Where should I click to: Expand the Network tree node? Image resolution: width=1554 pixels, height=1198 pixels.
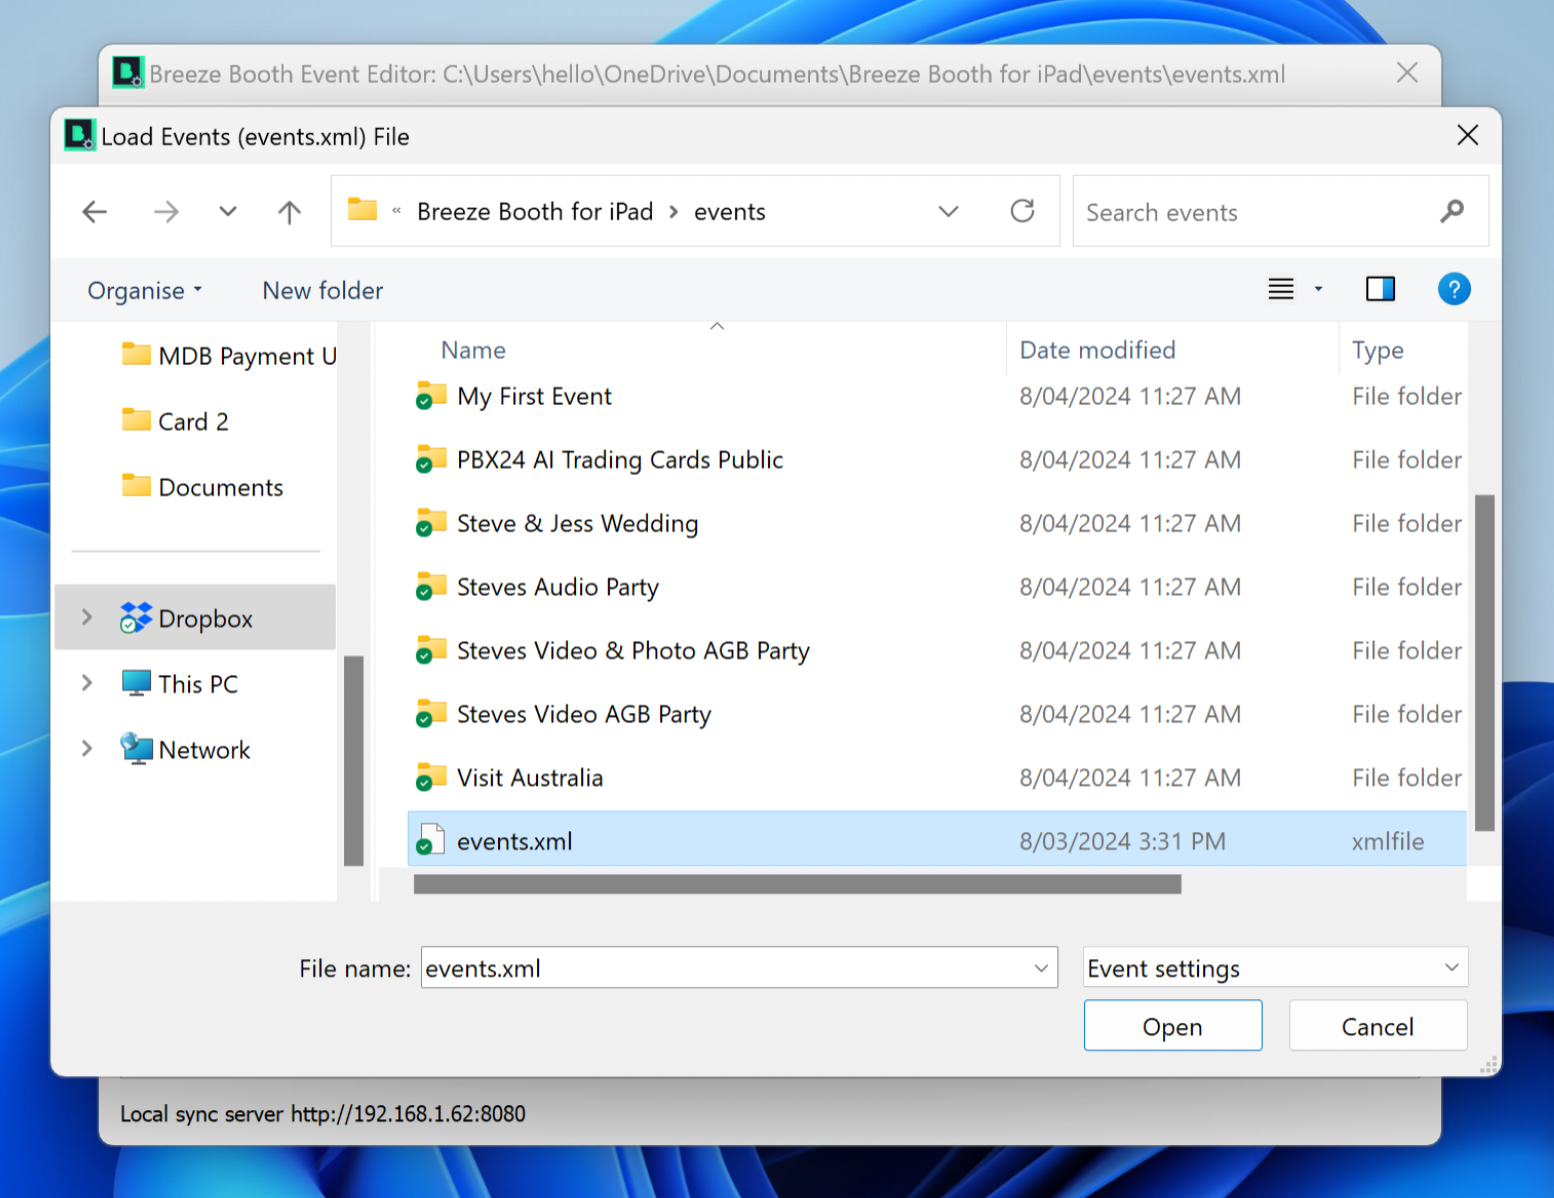pos(87,749)
